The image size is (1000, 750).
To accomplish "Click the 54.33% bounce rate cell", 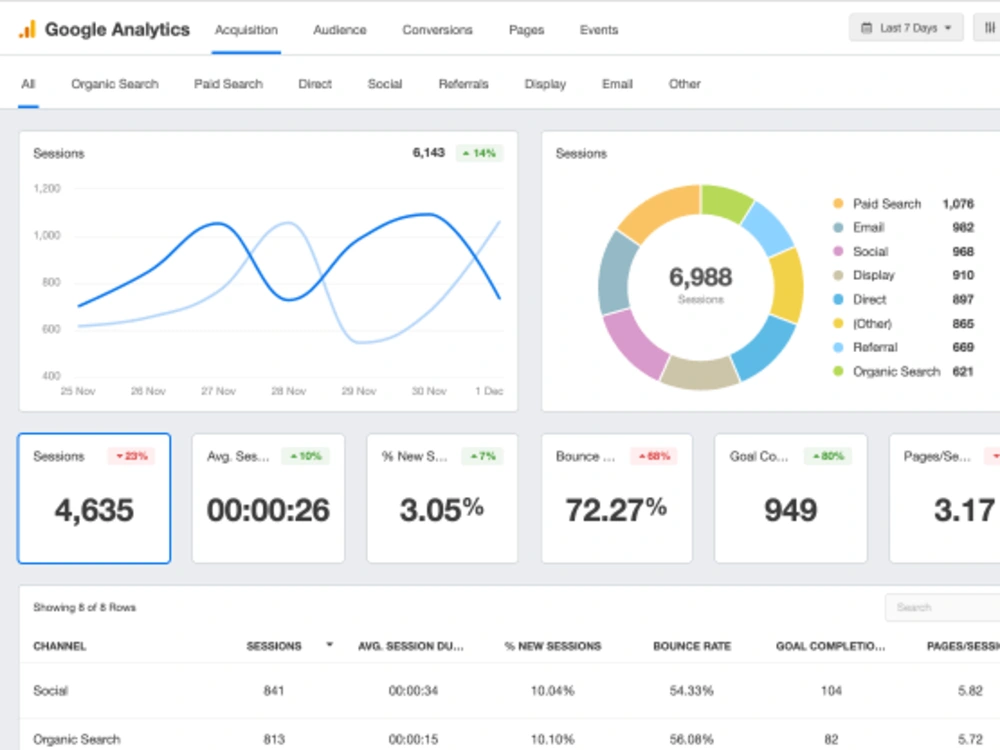I will coord(691,691).
